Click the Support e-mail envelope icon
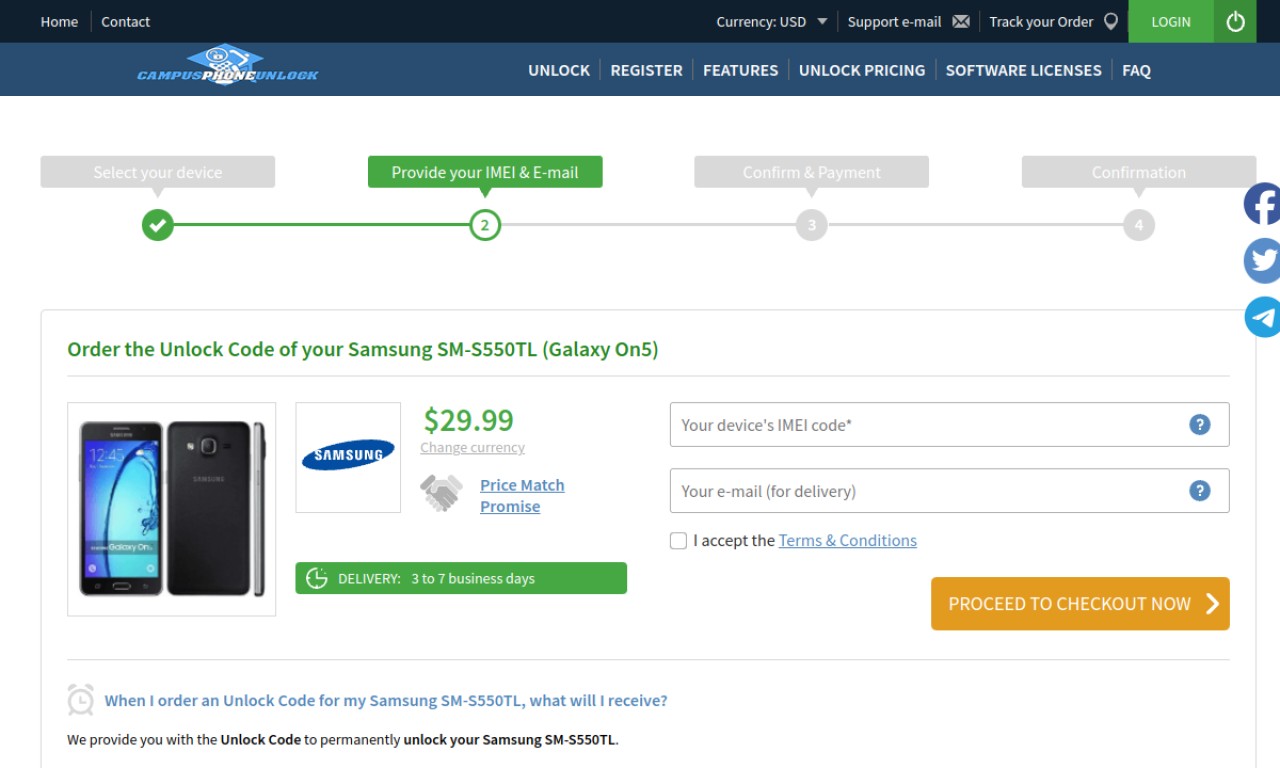The image size is (1280, 768). click(961, 21)
